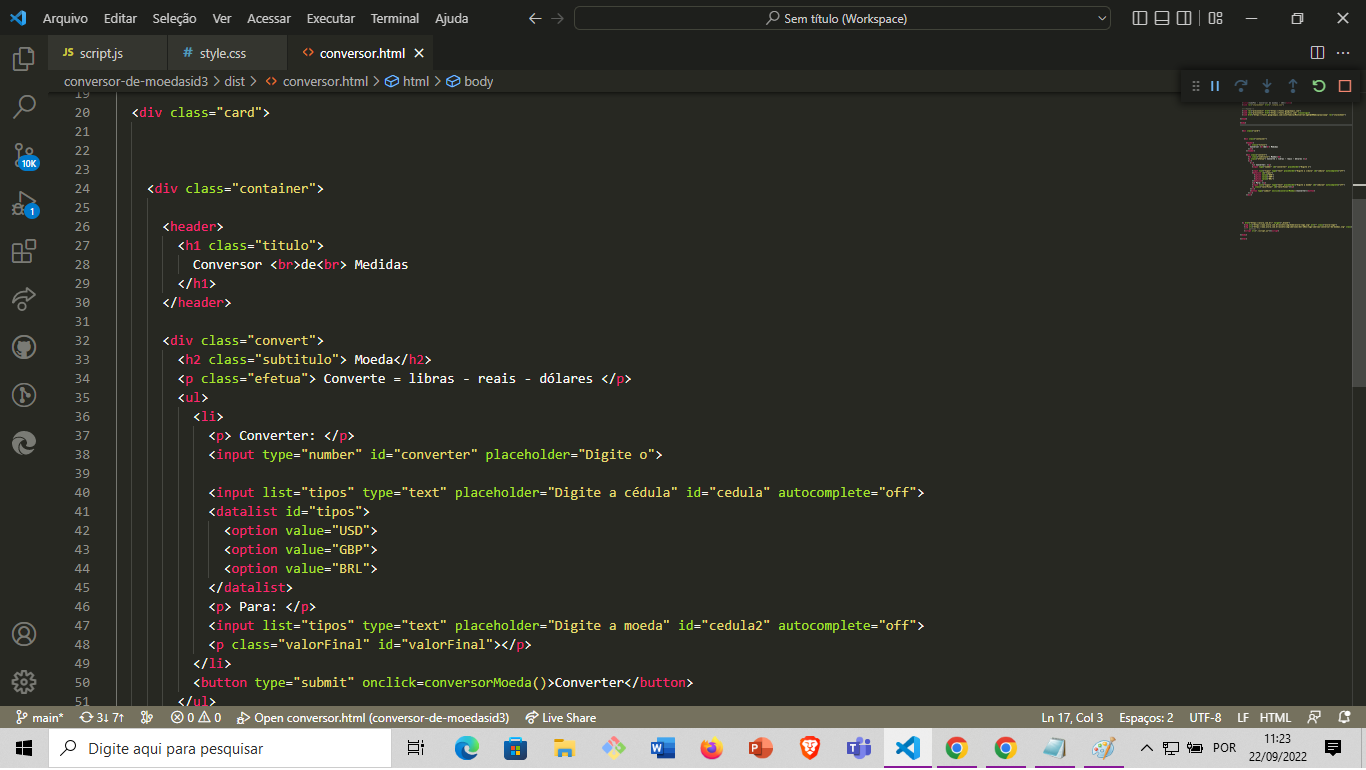Image resolution: width=1366 pixels, height=770 pixels.
Task: Go forward with the navigation arrow
Action: click(558, 18)
